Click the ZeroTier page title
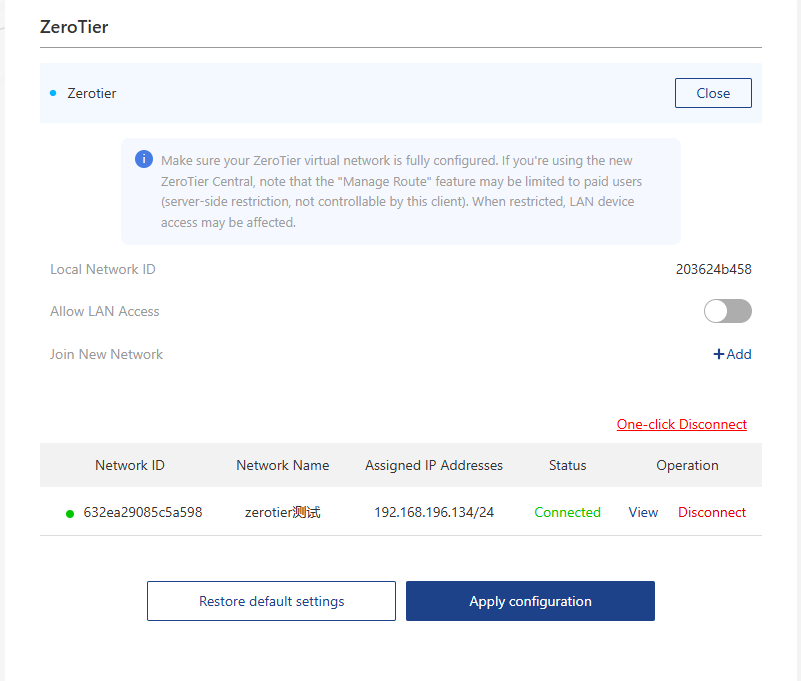801x681 pixels. pos(74,27)
